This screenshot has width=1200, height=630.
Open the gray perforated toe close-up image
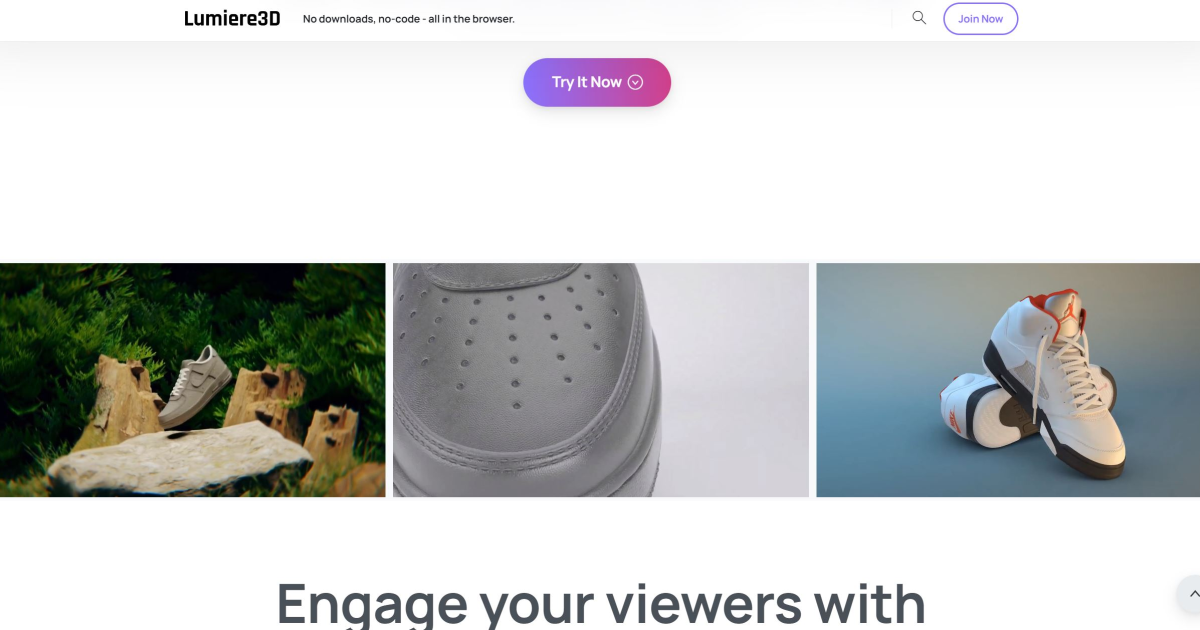[x=600, y=380]
